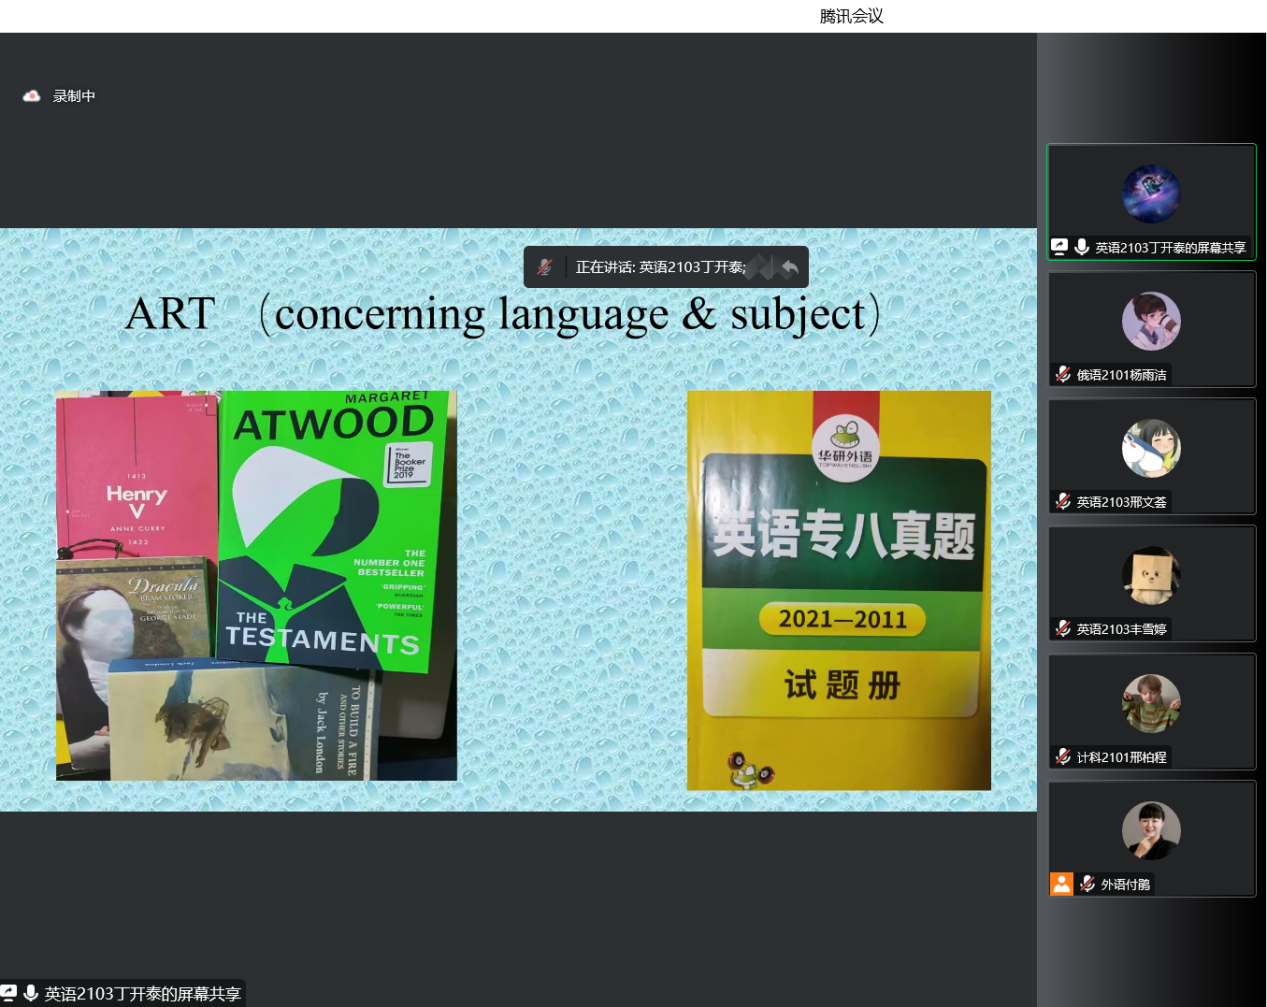Viewport: 1267px width, 1007px height.
Task: Click the sidebar name 英语2103丁开泰的屏幕共享
Action: [1170, 248]
